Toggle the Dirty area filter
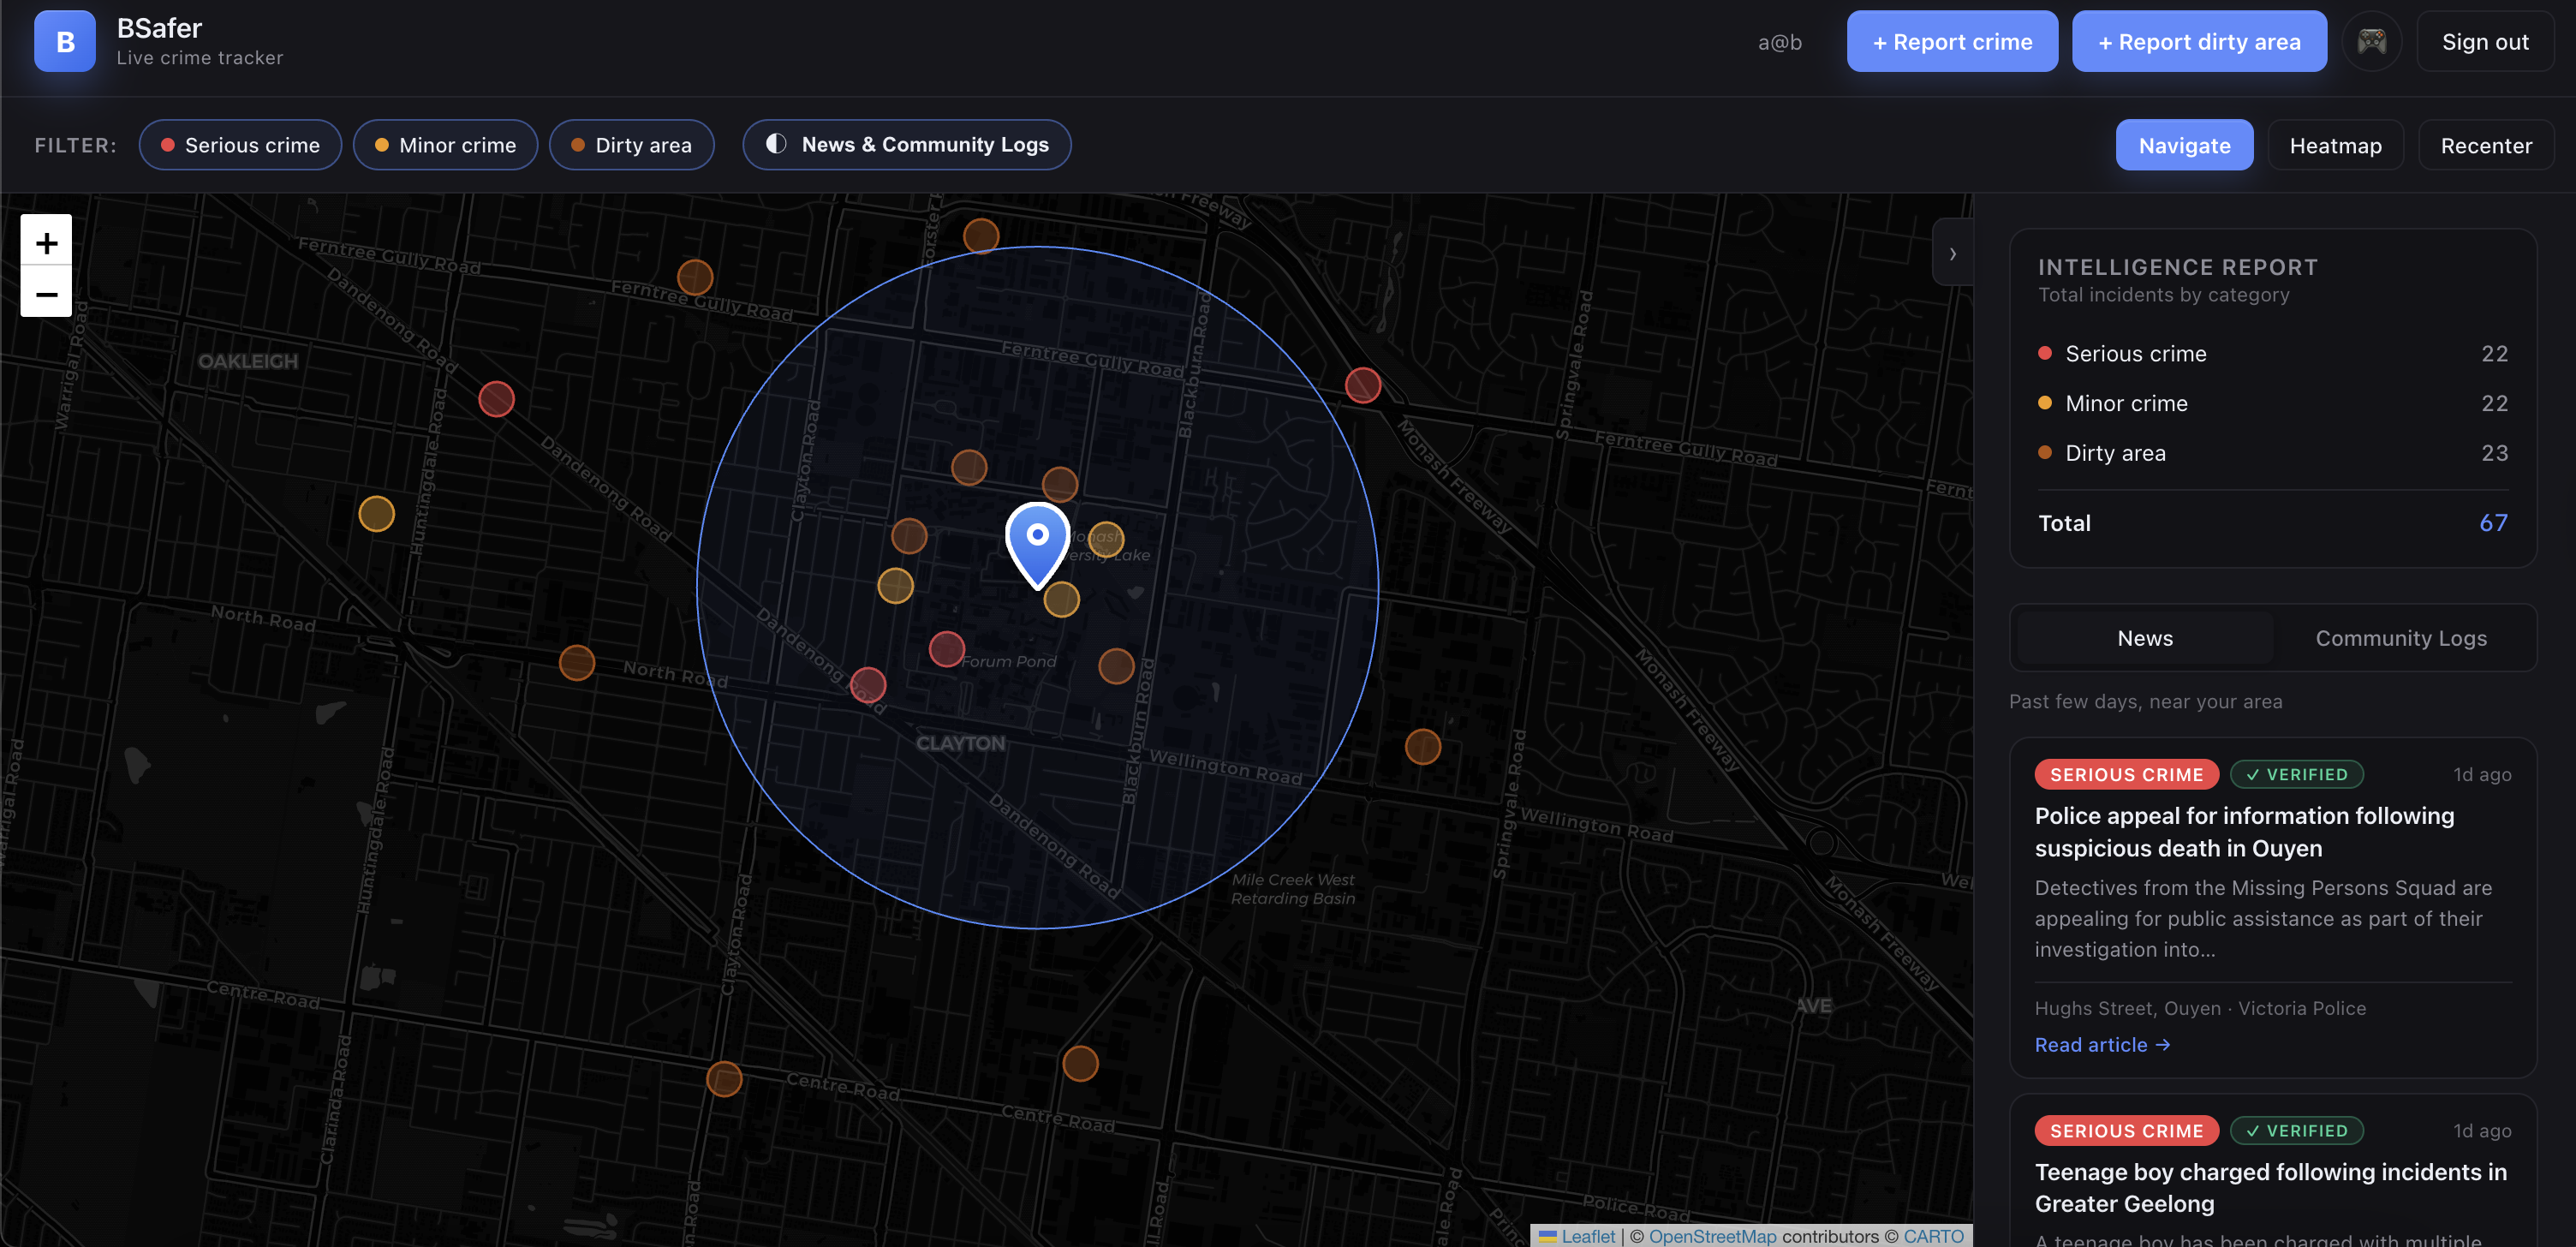Image resolution: width=2576 pixels, height=1247 pixels. pos(631,145)
